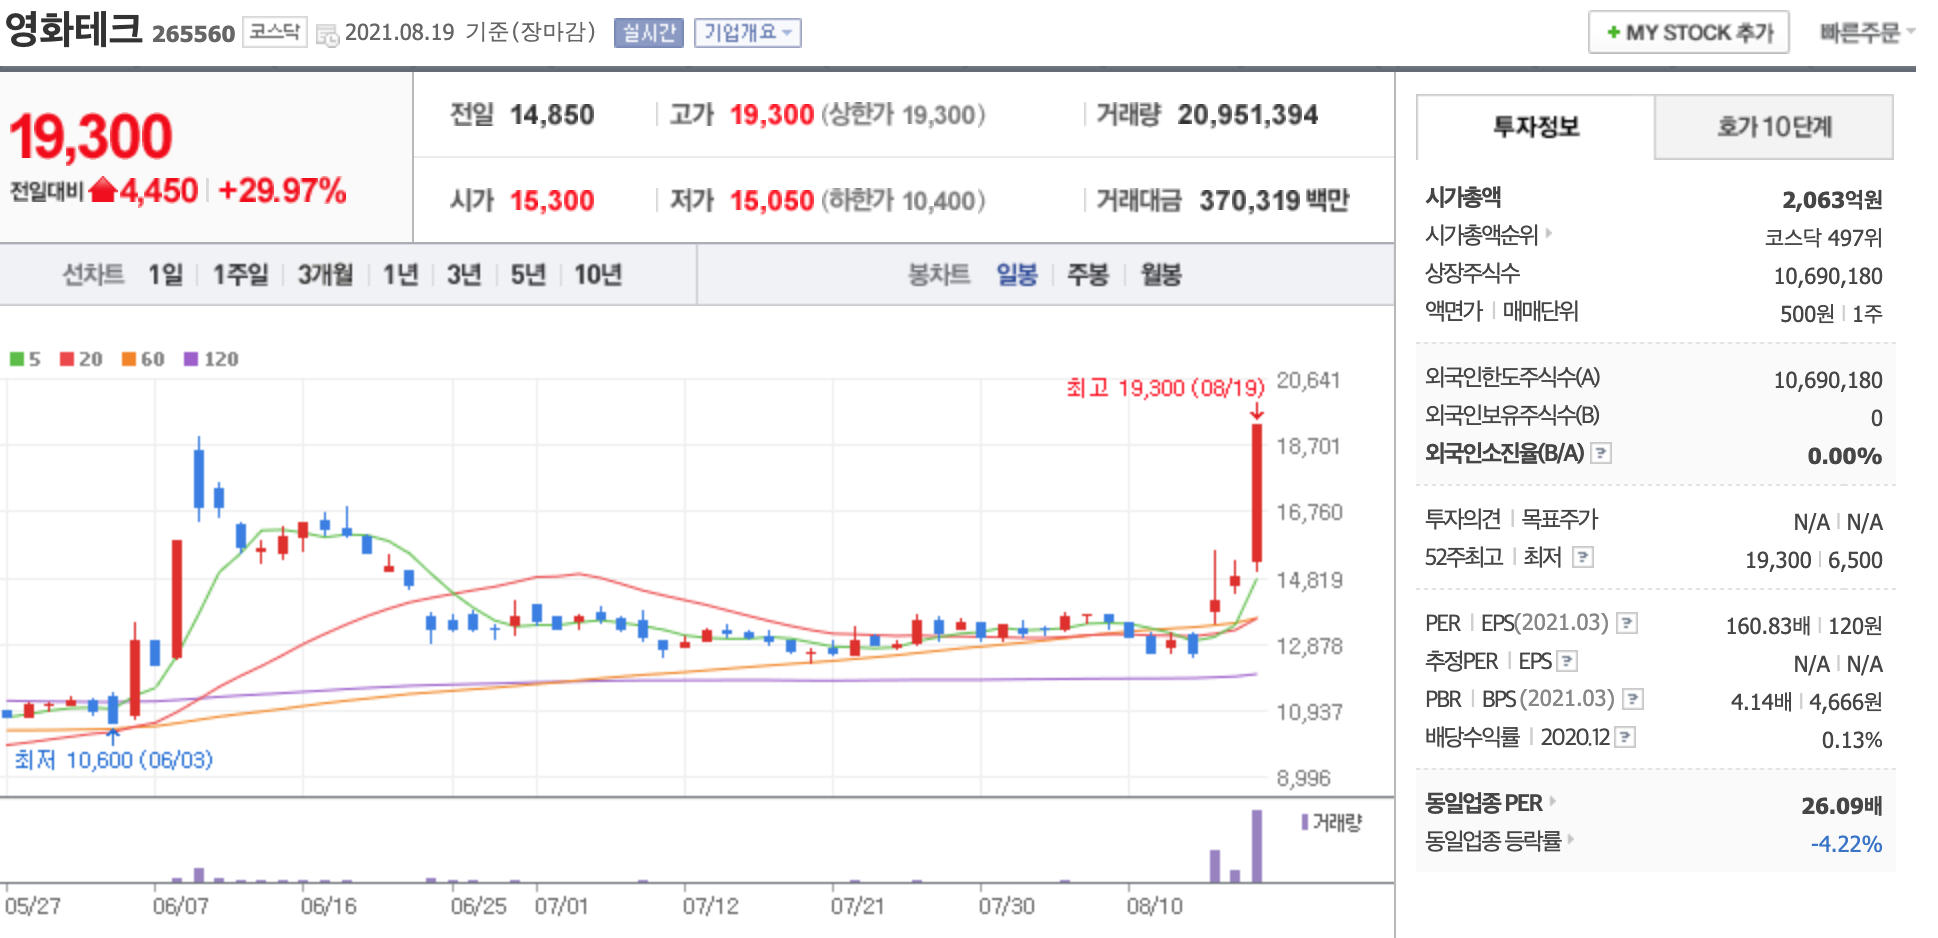1938x938 pixels.
Task: Click the 외국인소진율 value 0.00%
Action: 1845,456
